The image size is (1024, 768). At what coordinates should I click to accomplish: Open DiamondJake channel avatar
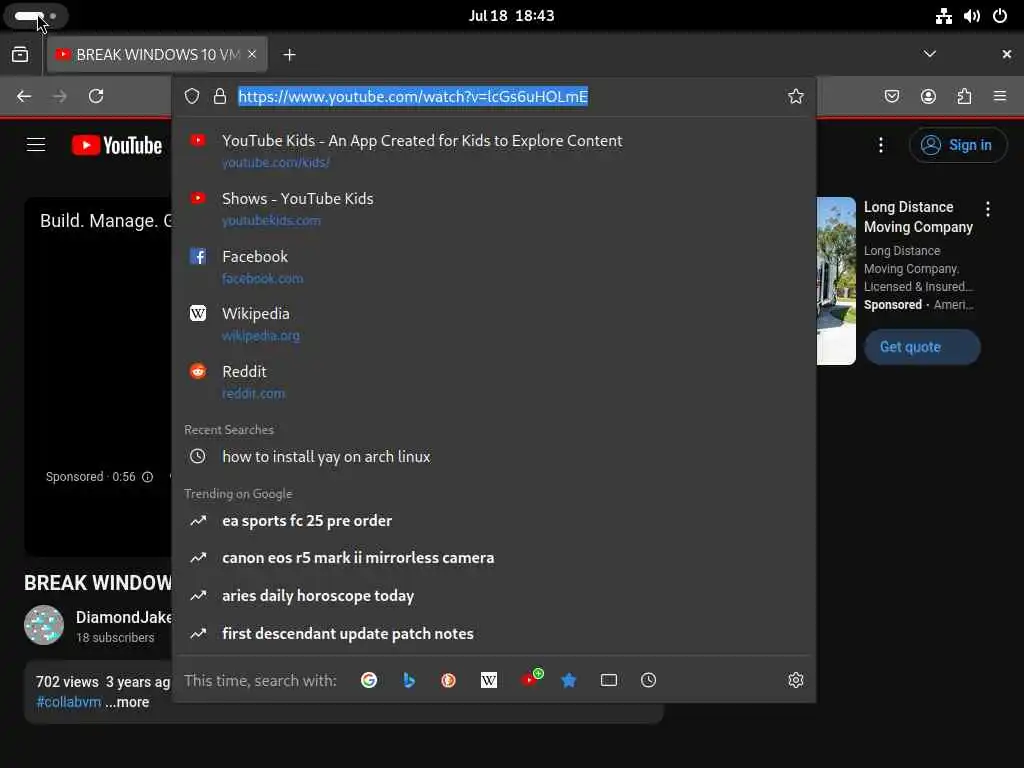pyautogui.click(x=44, y=625)
